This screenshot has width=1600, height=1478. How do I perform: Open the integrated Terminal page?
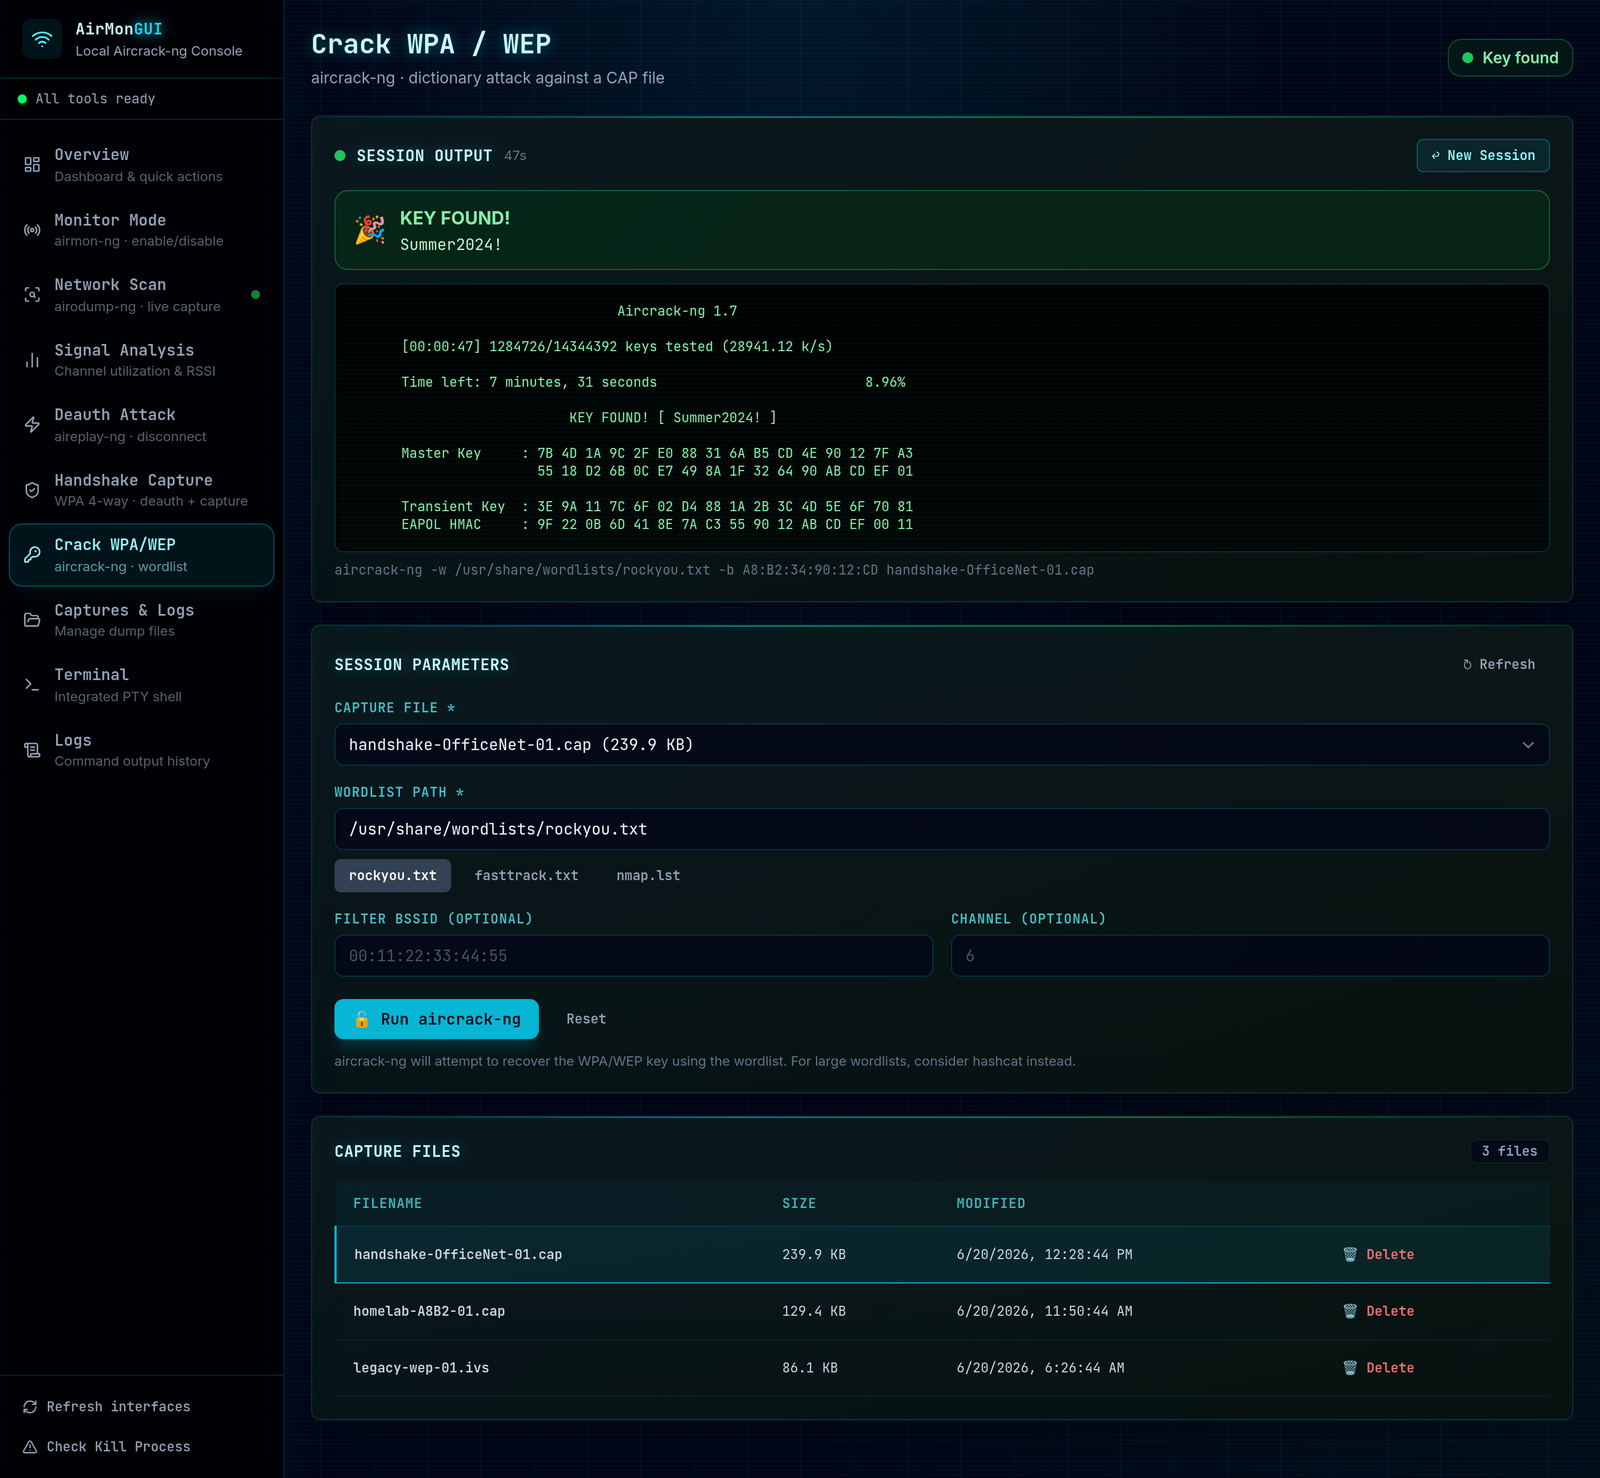[x=141, y=685]
